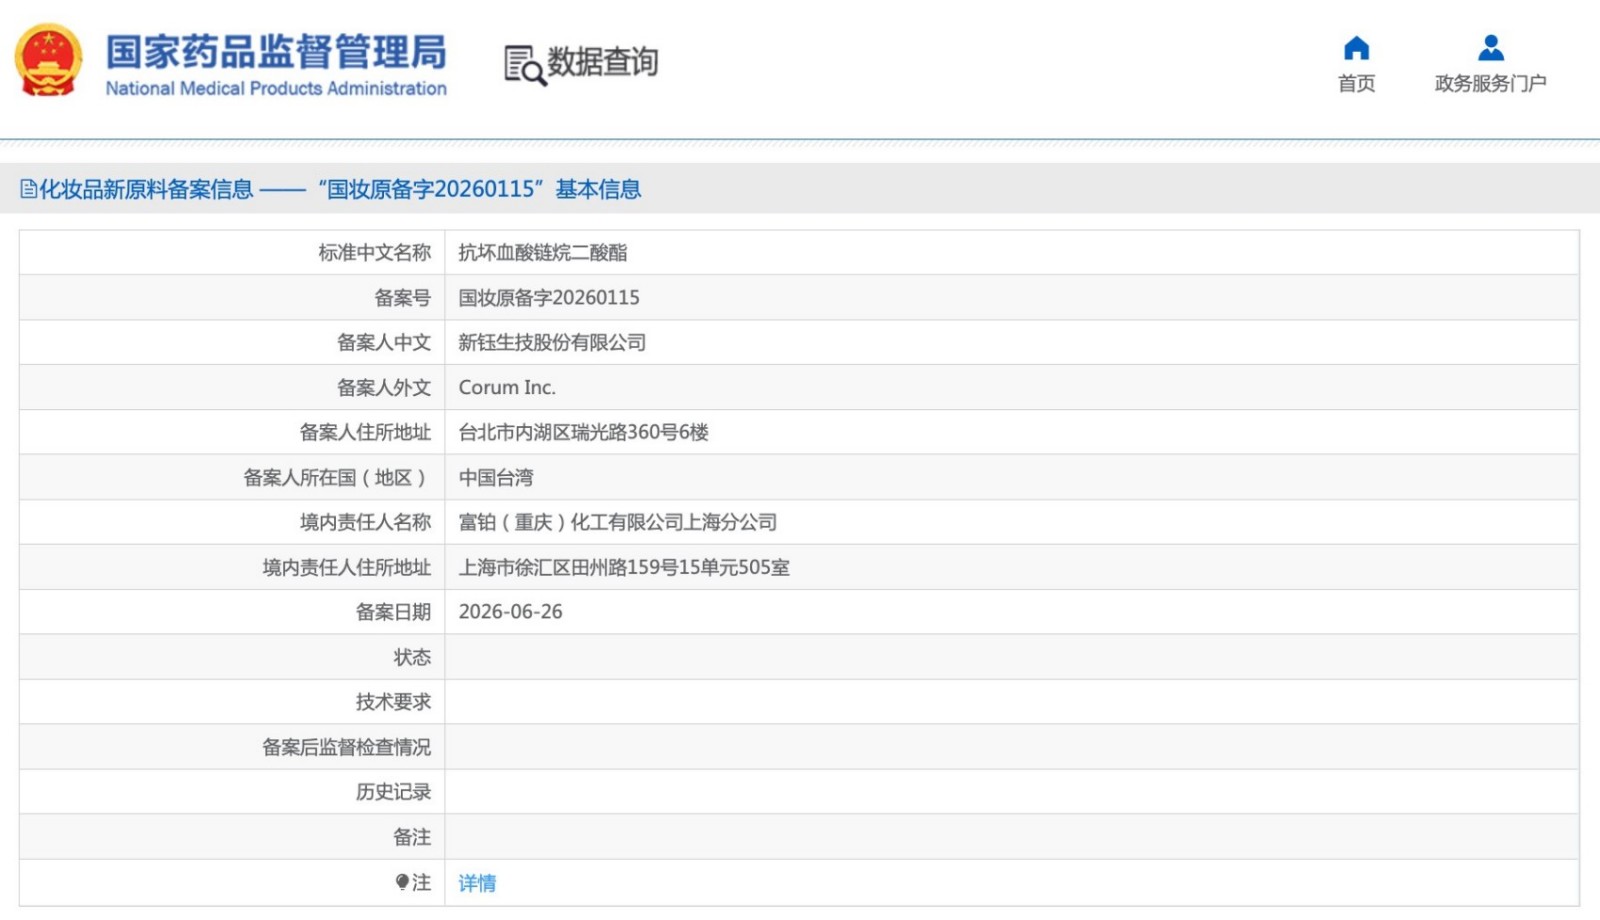Click the document icon before 化妆品新原料备案信息
1600x920 pixels.
[28, 189]
